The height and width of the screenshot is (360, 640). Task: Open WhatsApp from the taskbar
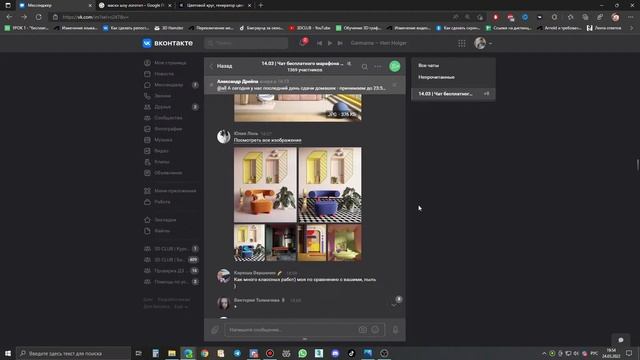tap(302, 353)
